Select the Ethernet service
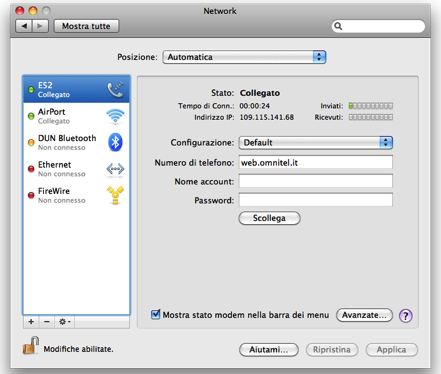Screen dimensions: 441x374 click(76, 169)
